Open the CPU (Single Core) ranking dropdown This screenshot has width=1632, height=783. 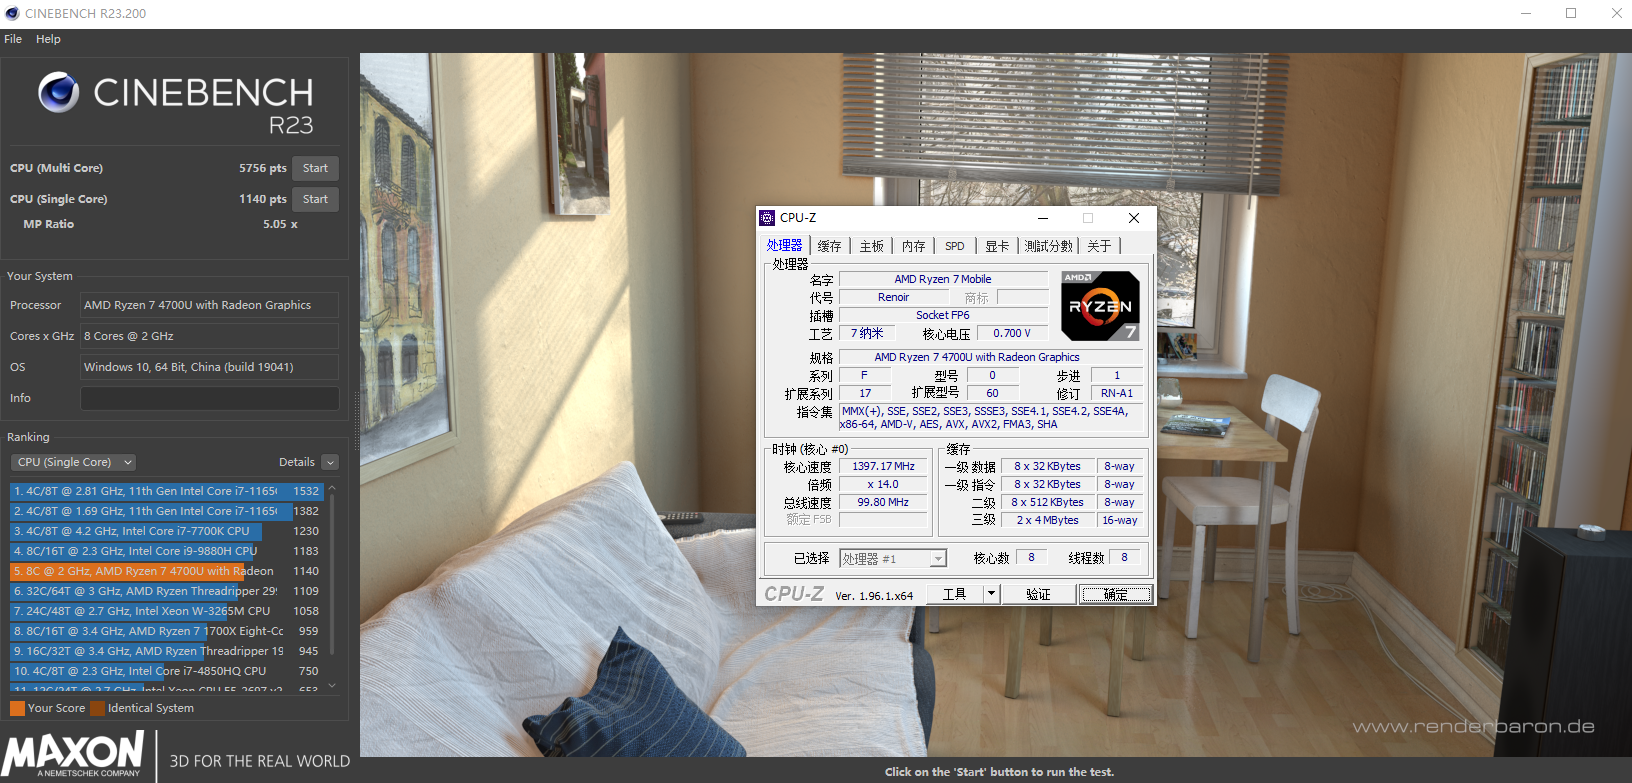tap(73, 462)
